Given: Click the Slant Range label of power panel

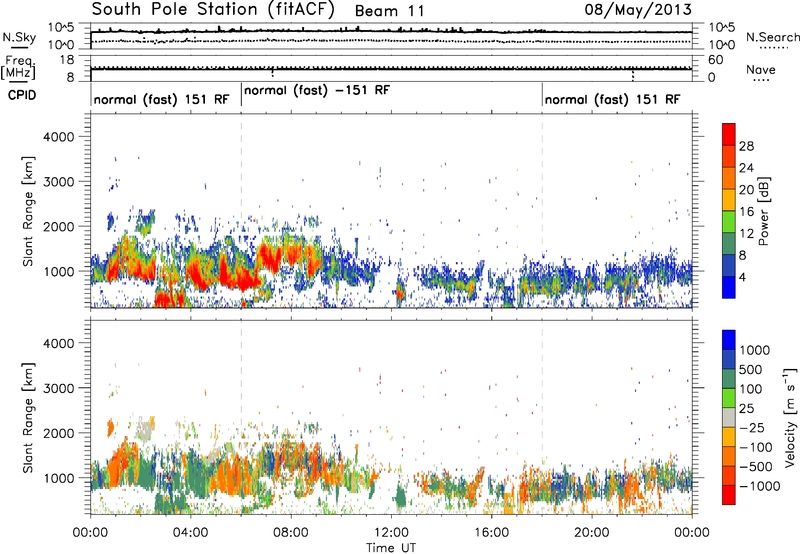Looking at the screenshot, I should pyautogui.click(x=28, y=211).
